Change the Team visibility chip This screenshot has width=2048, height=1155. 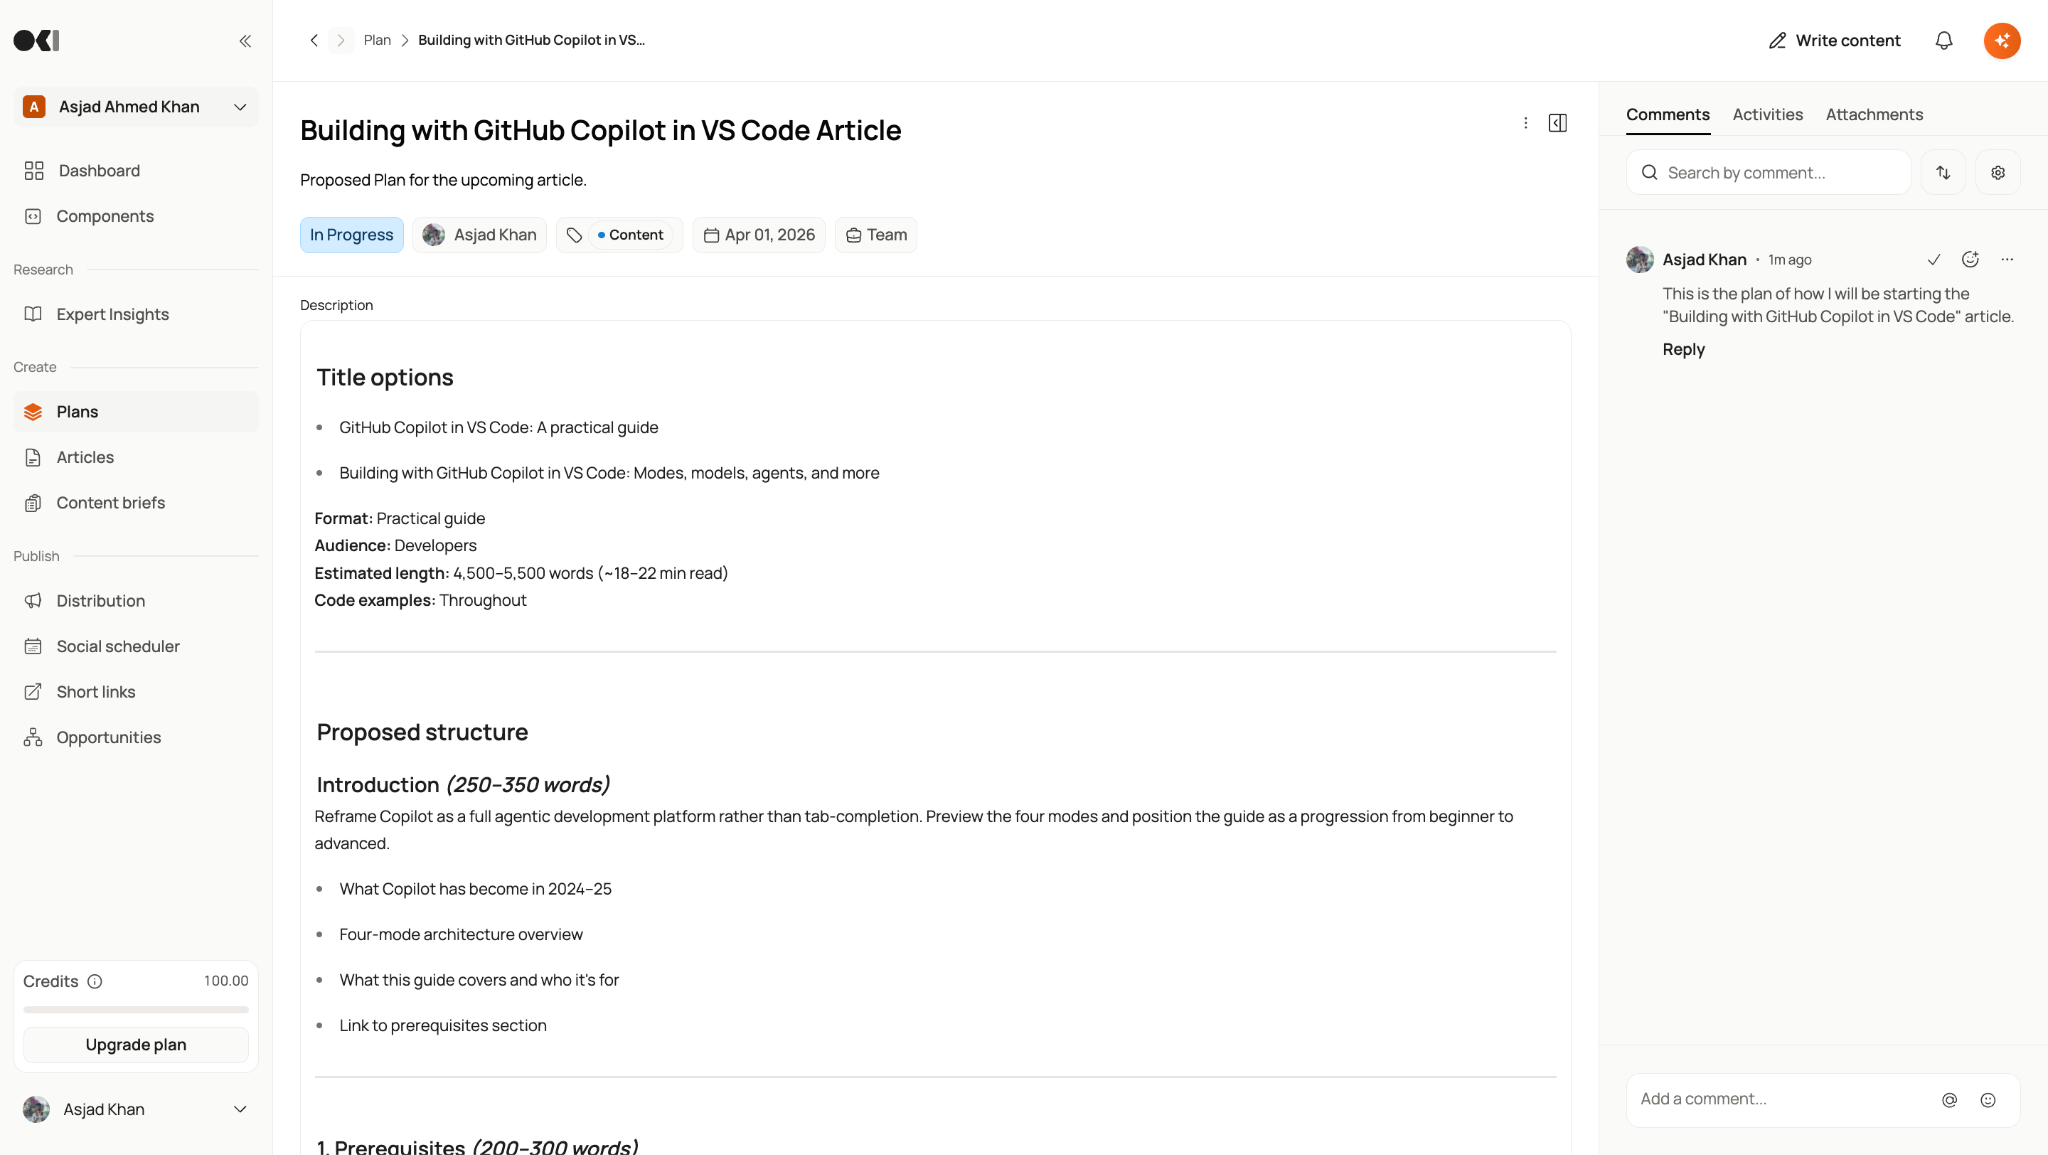coord(876,235)
